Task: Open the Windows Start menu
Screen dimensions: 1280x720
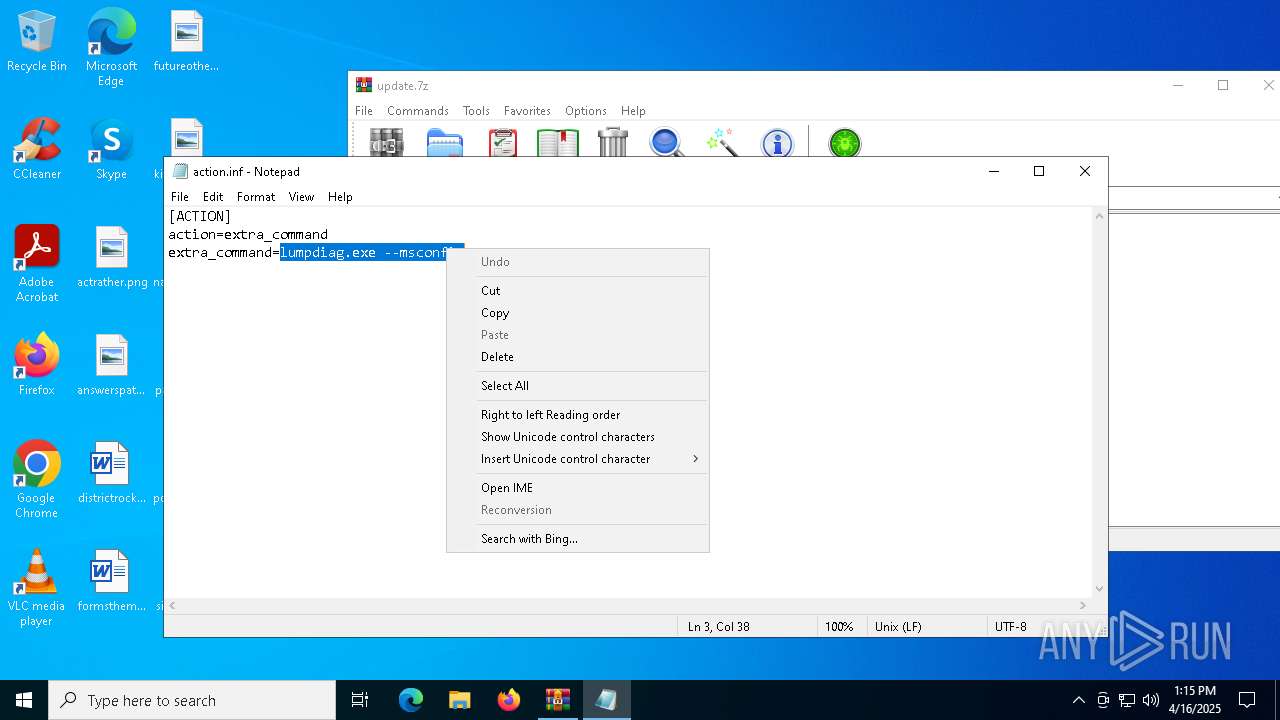Action: tap(24, 700)
